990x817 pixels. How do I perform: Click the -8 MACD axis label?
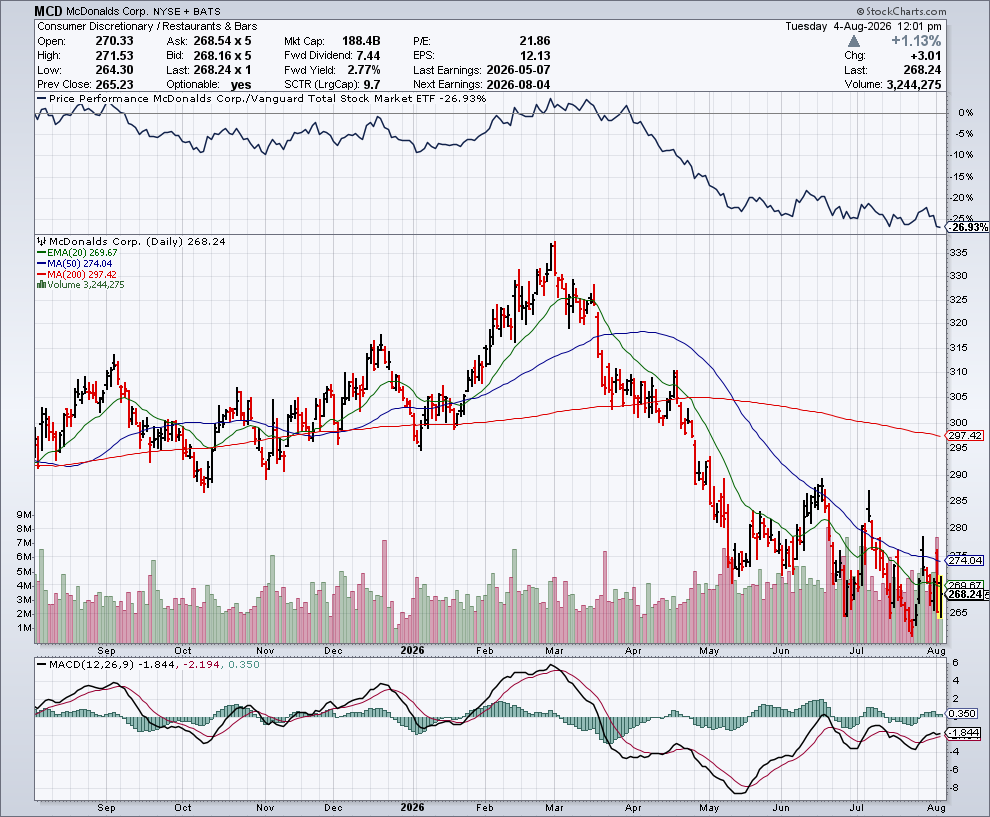tap(956, 788)
